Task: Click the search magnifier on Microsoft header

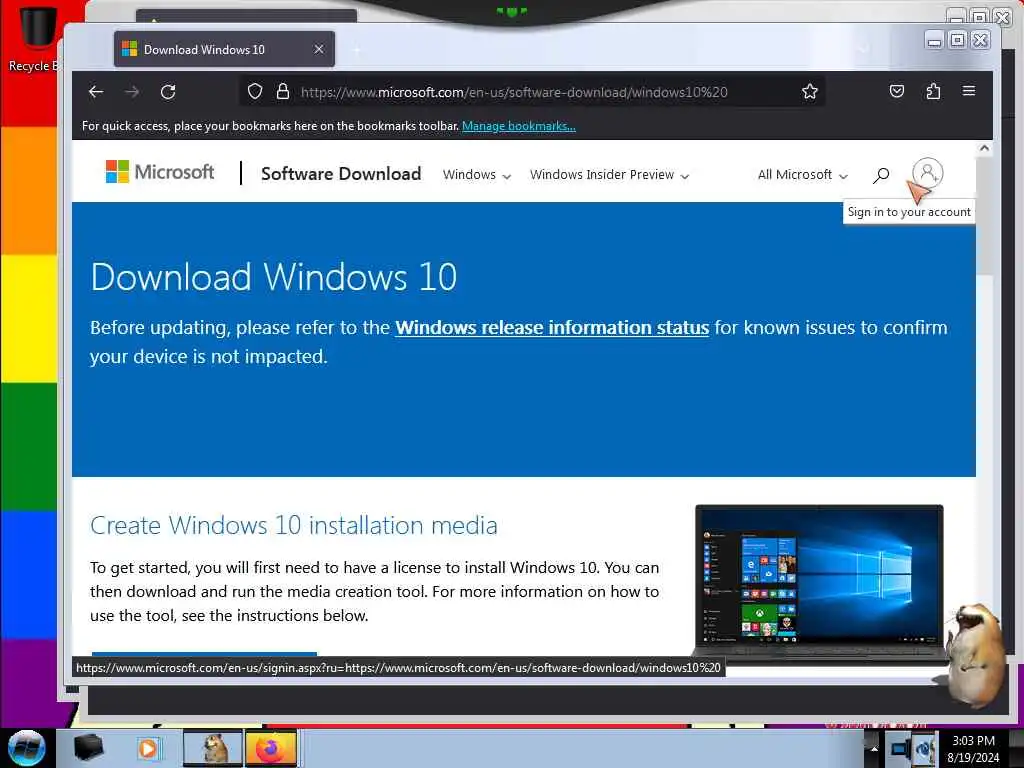Action: pyautogui.click(x=881, y=175)
